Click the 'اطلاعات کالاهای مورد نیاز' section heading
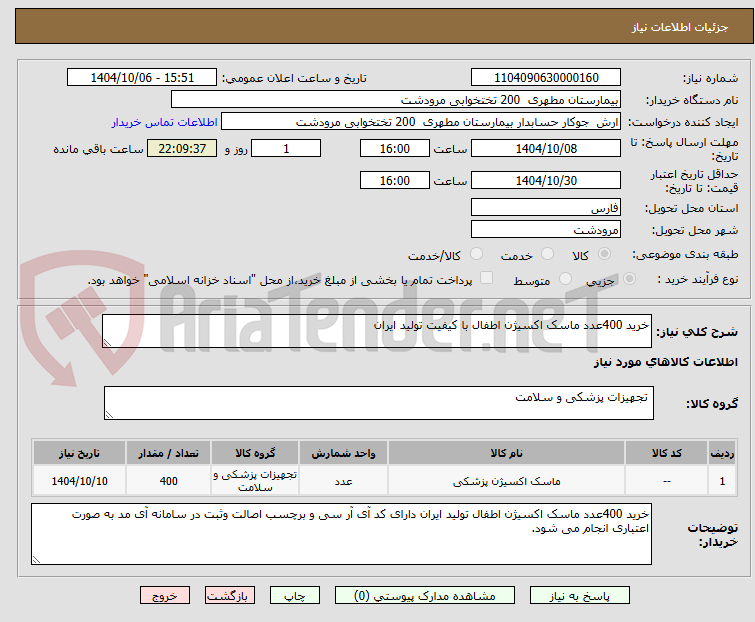Image resolution: width=755 pixels, height=622 pixels. pos(665,362)
